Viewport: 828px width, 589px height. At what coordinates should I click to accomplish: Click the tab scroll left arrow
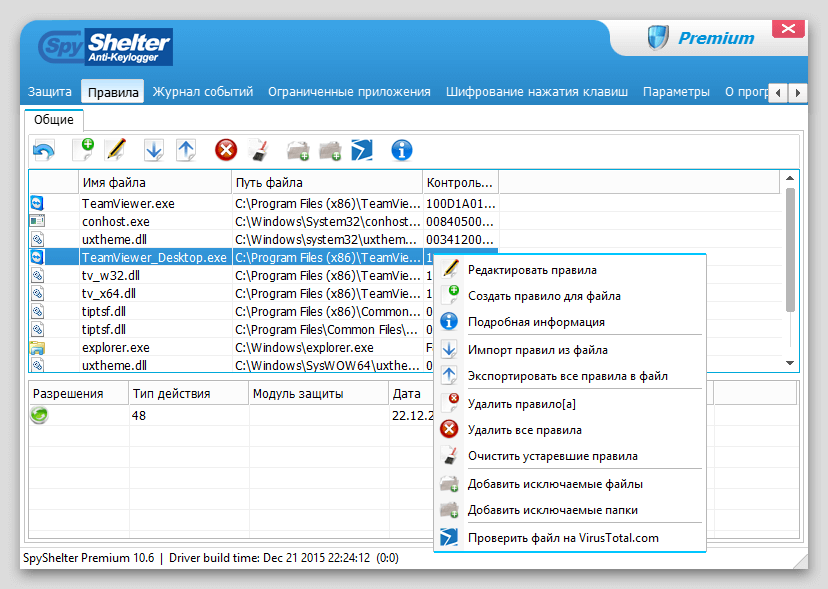778,93
